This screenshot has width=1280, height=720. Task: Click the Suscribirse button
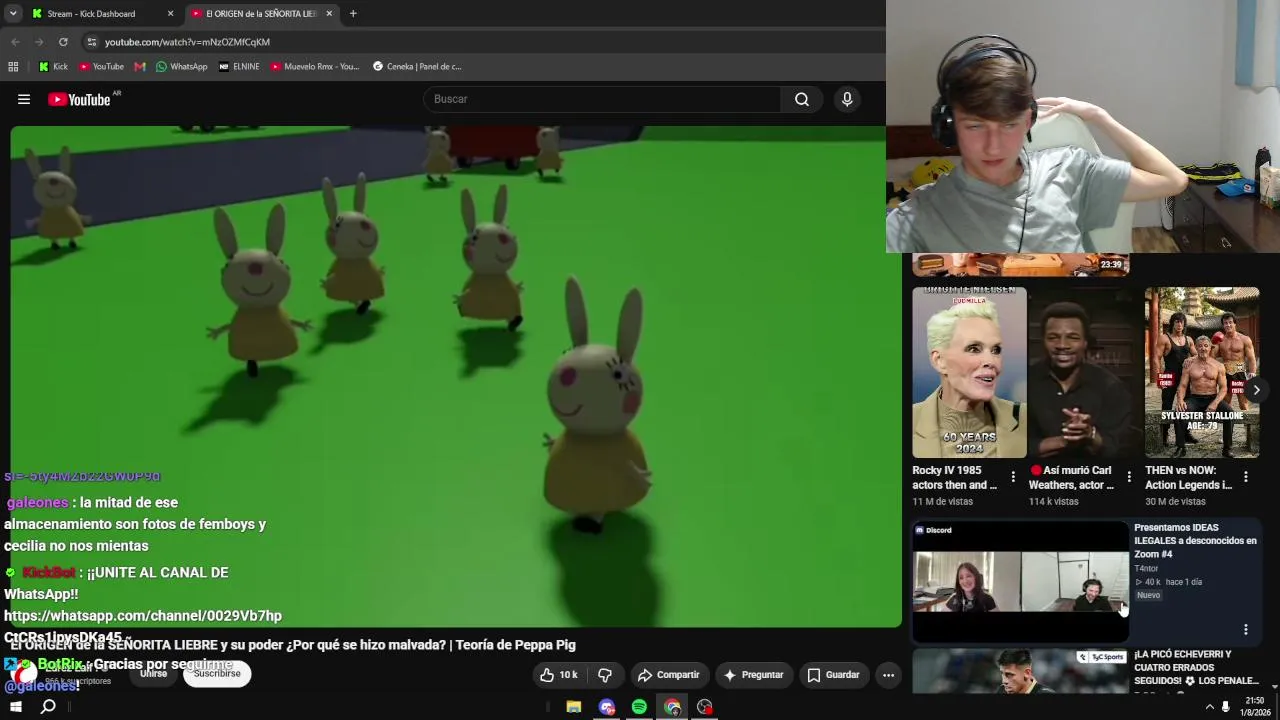pos(217,674)
